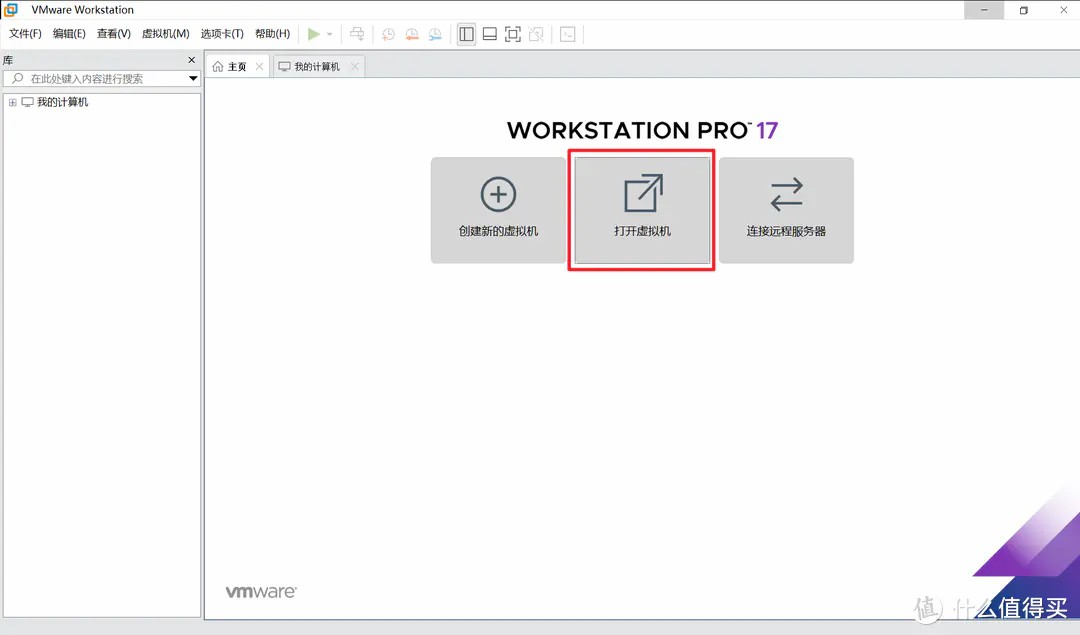Open the power options dropdown arrow
1080x635 pixels.
pos(330,34)
